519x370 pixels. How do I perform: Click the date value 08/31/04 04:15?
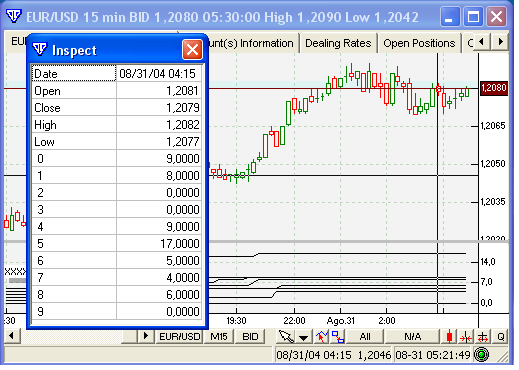157,74
